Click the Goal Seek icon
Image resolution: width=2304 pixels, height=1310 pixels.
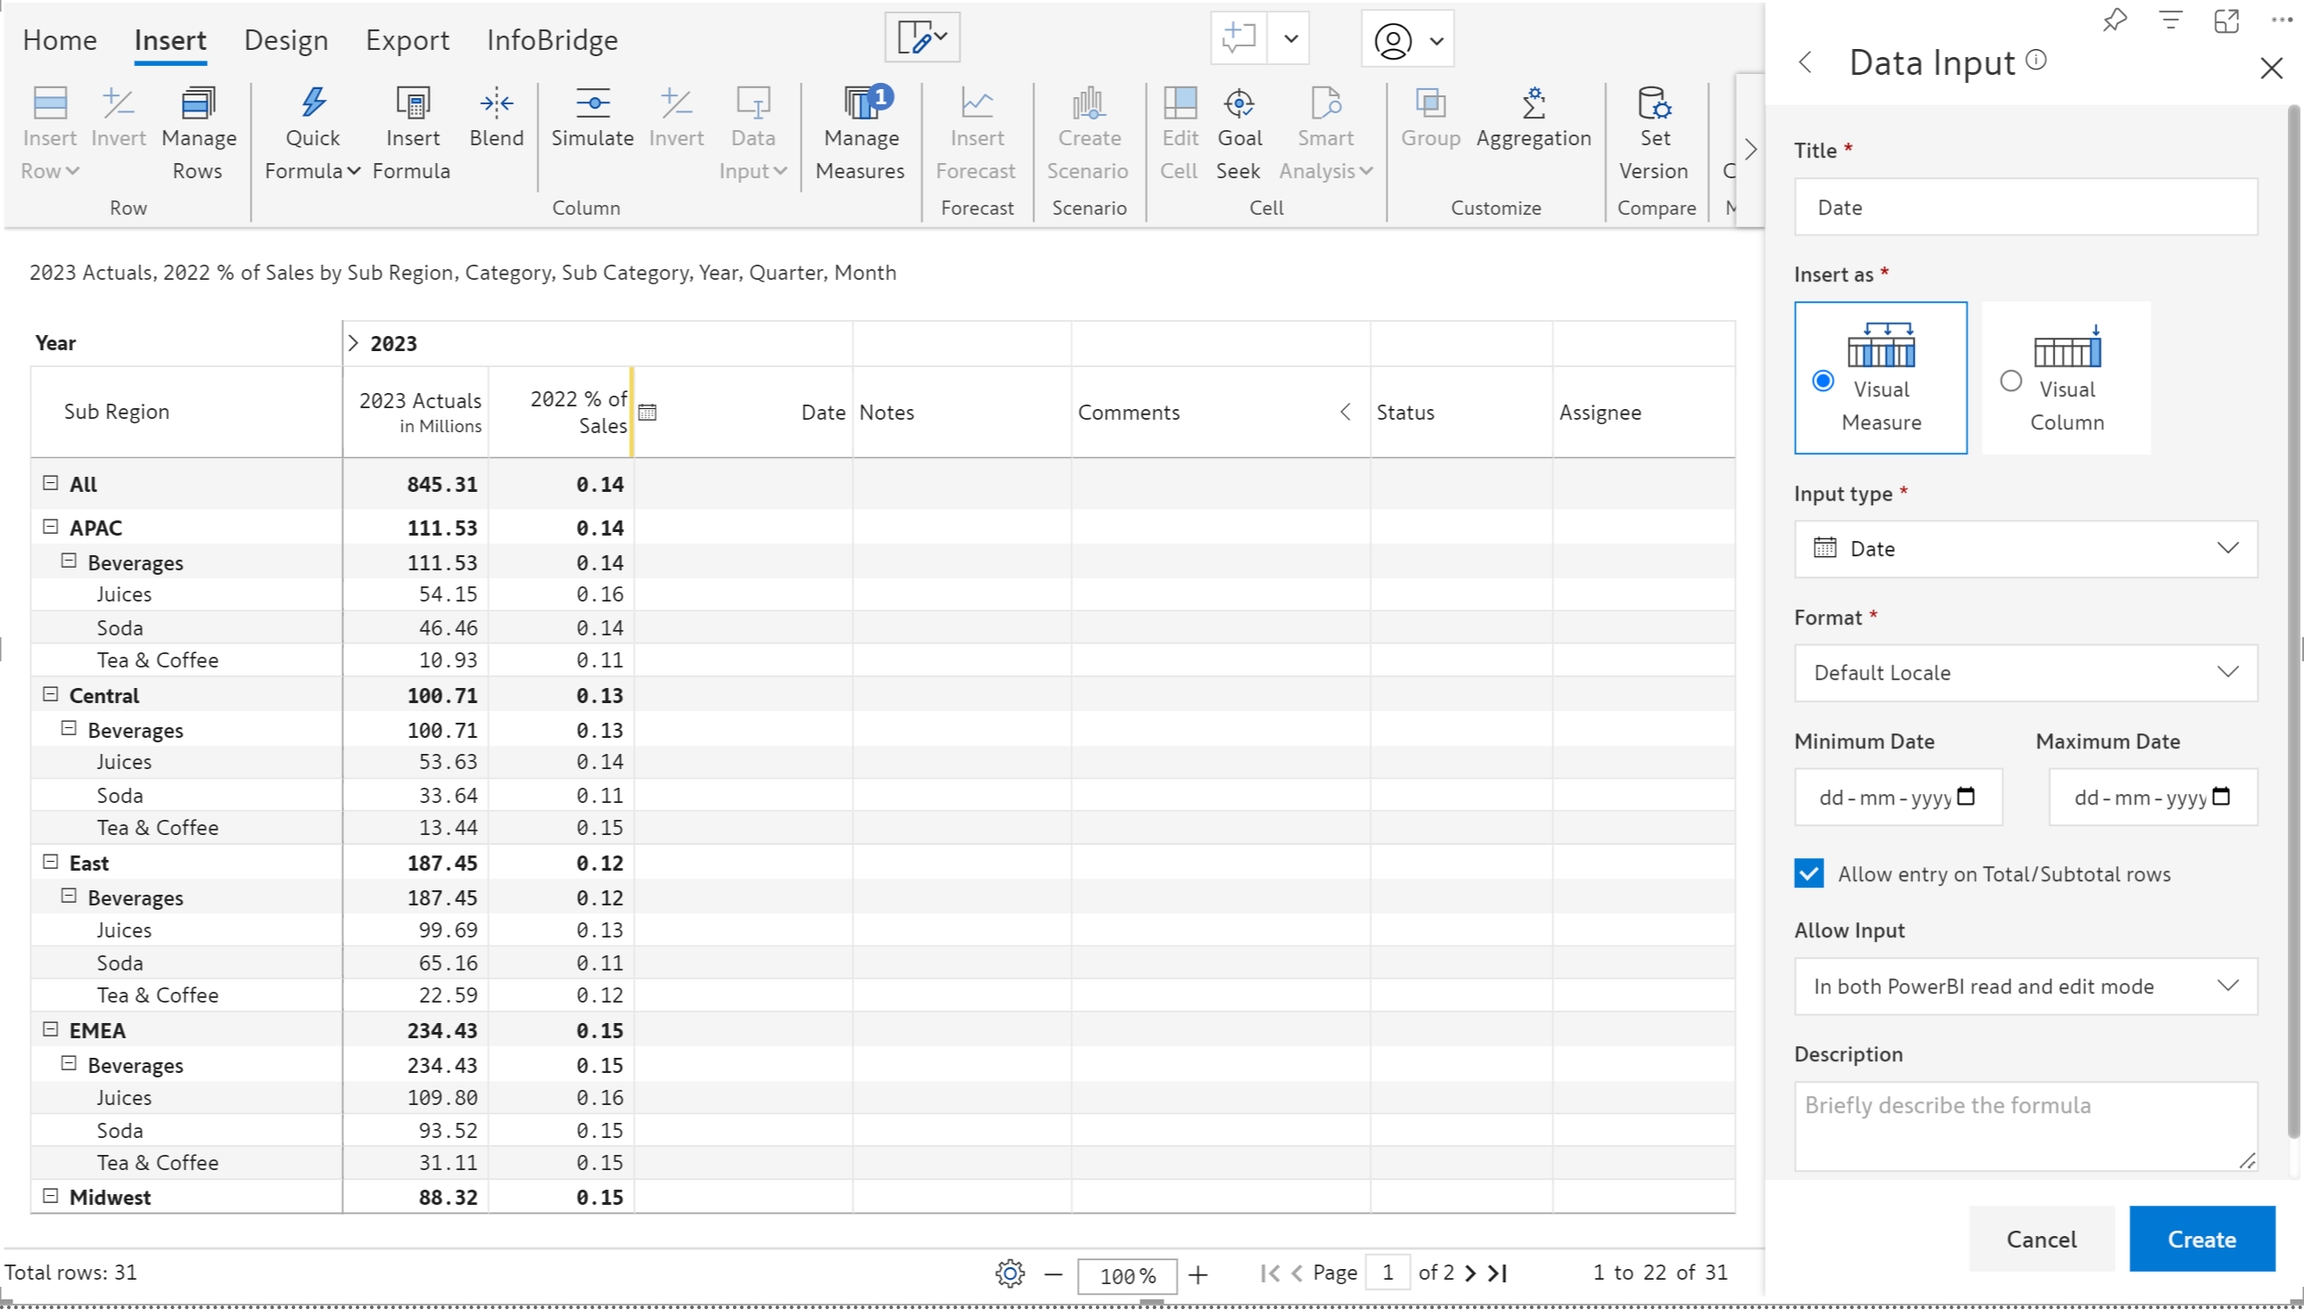(1238, 103)
